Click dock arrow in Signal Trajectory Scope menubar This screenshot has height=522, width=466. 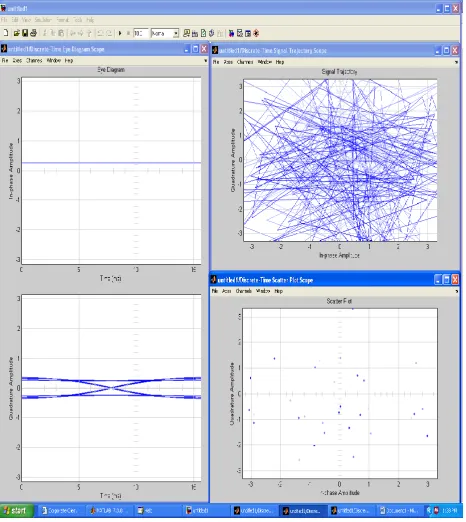(x=457, y=63)
